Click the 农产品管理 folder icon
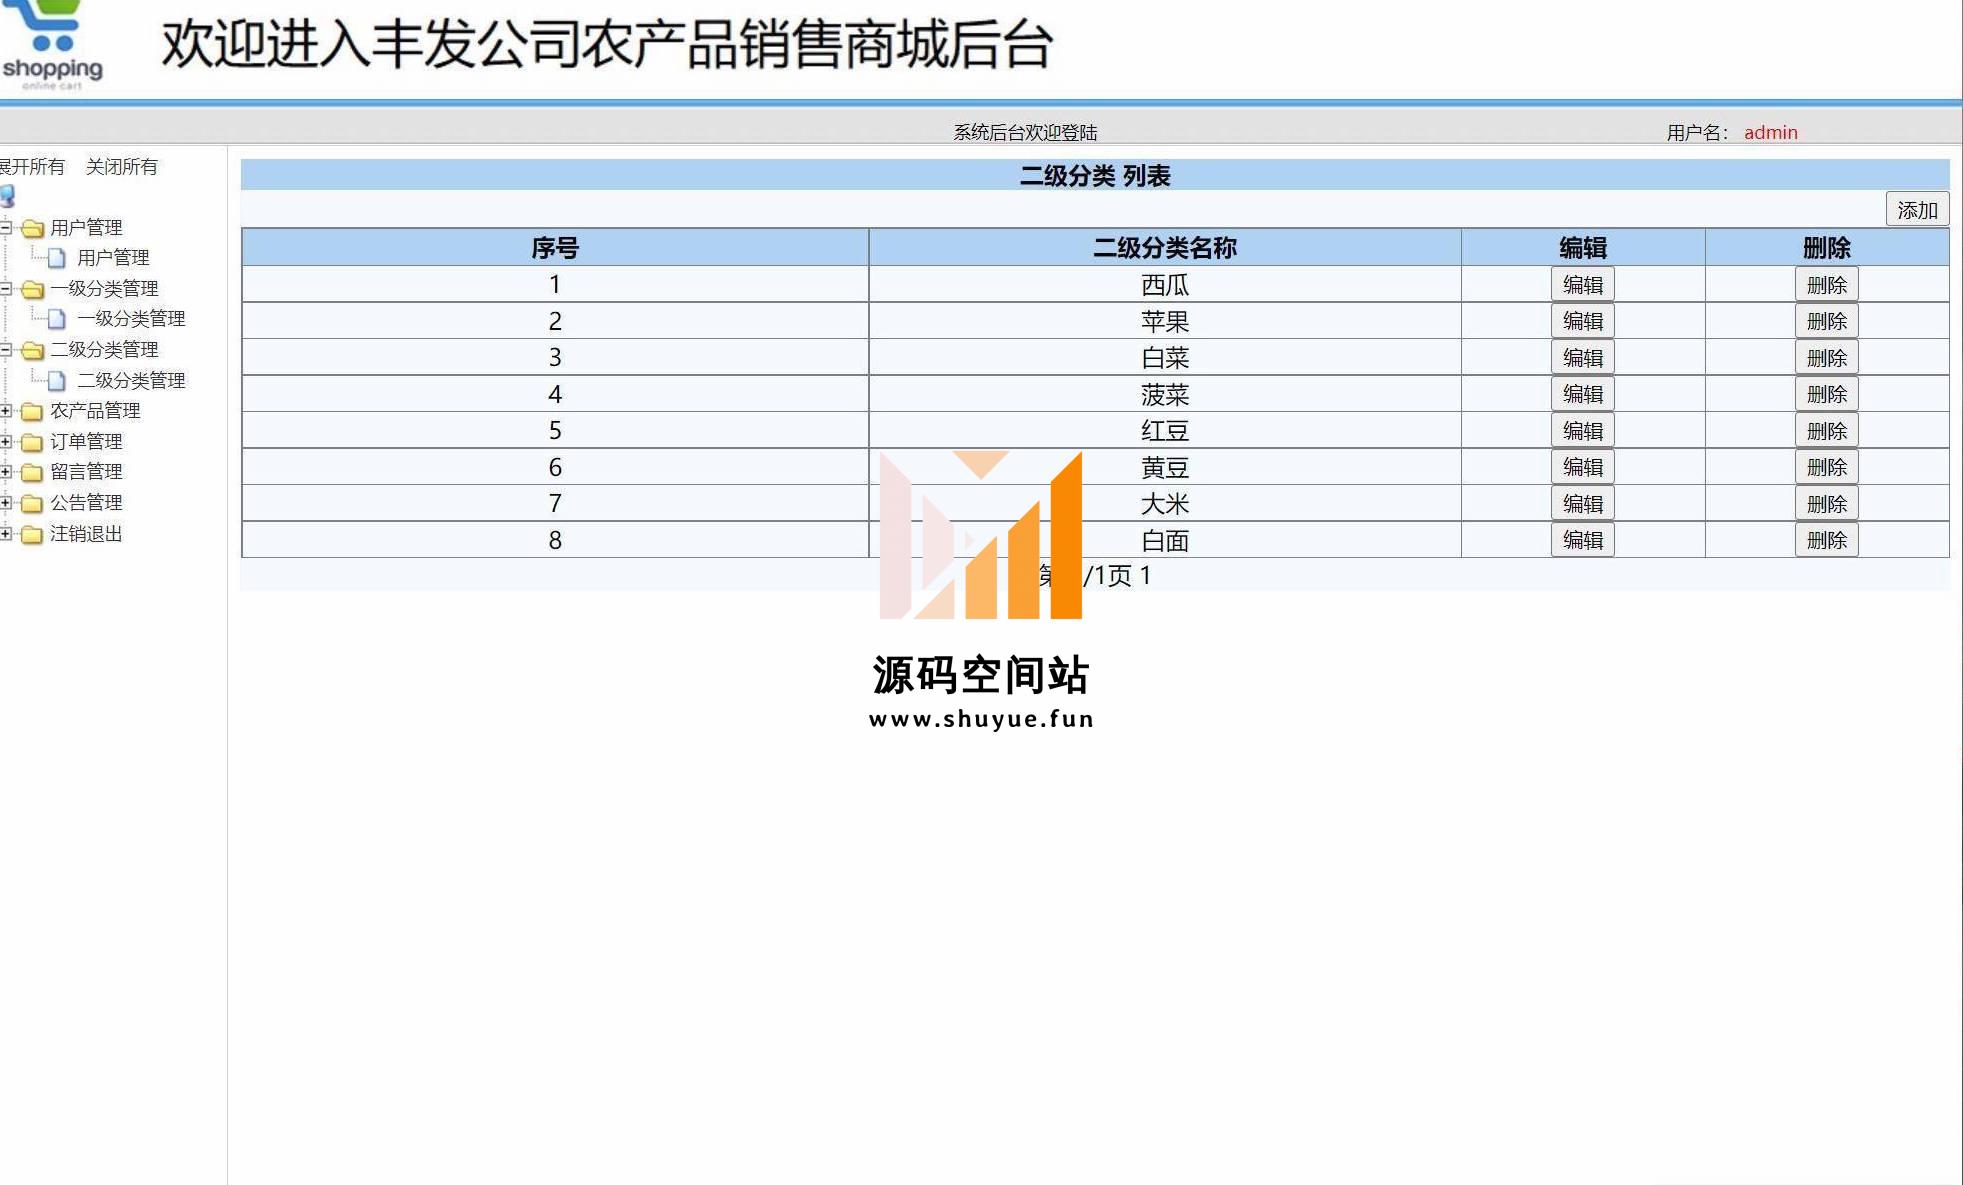1963x1185 pixels. point(33,412)
